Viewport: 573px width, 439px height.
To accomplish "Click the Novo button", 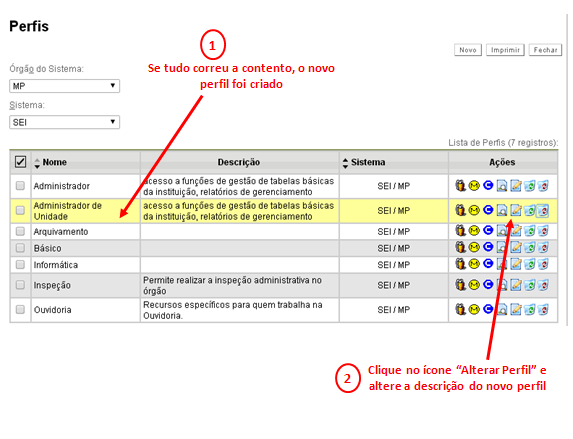I will click(x=468, y=50).
